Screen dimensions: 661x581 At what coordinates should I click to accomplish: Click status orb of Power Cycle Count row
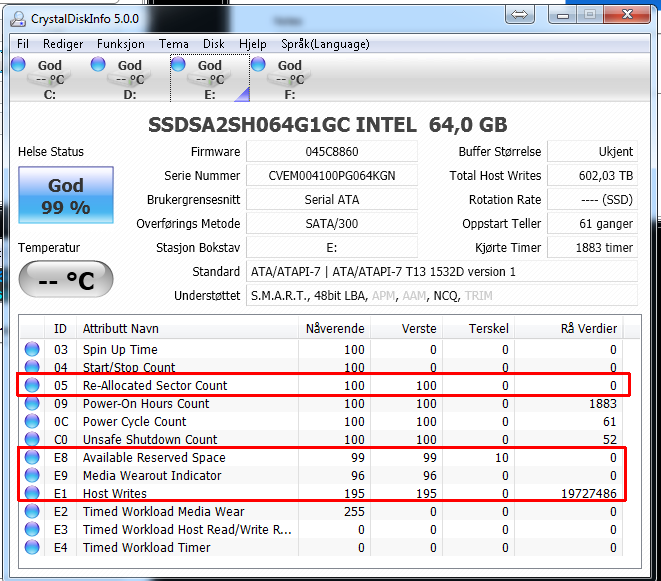click(32, 421)
